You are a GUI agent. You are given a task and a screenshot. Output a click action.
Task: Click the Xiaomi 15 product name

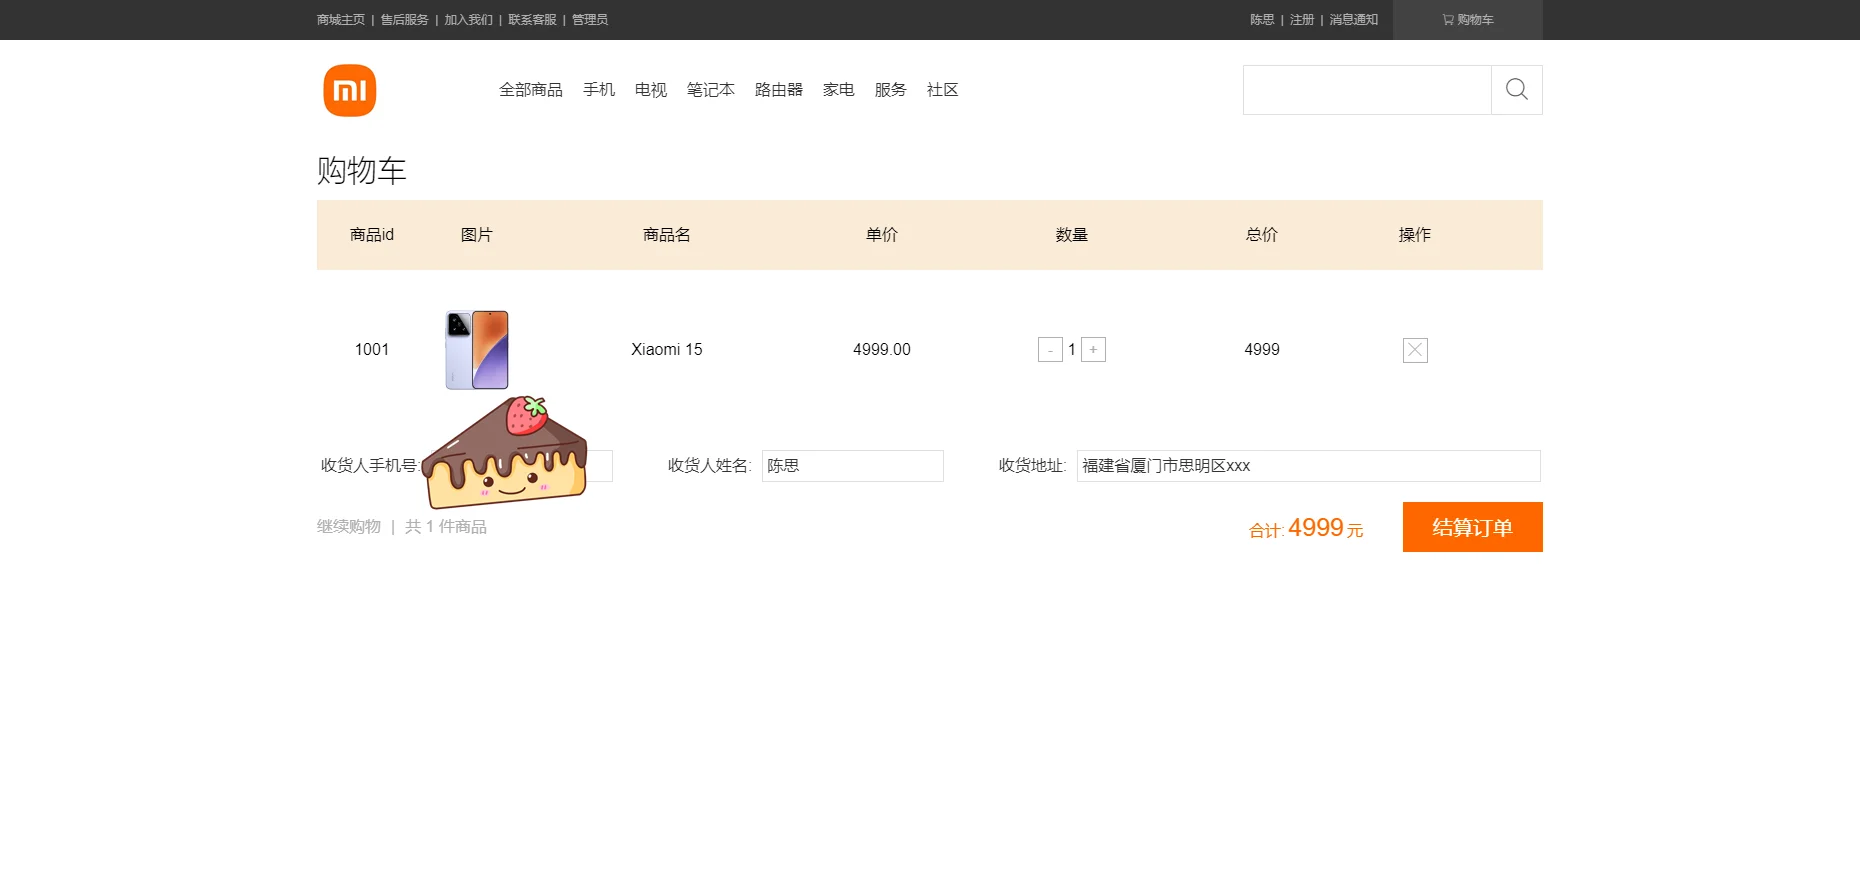click(x=667, y=350)
